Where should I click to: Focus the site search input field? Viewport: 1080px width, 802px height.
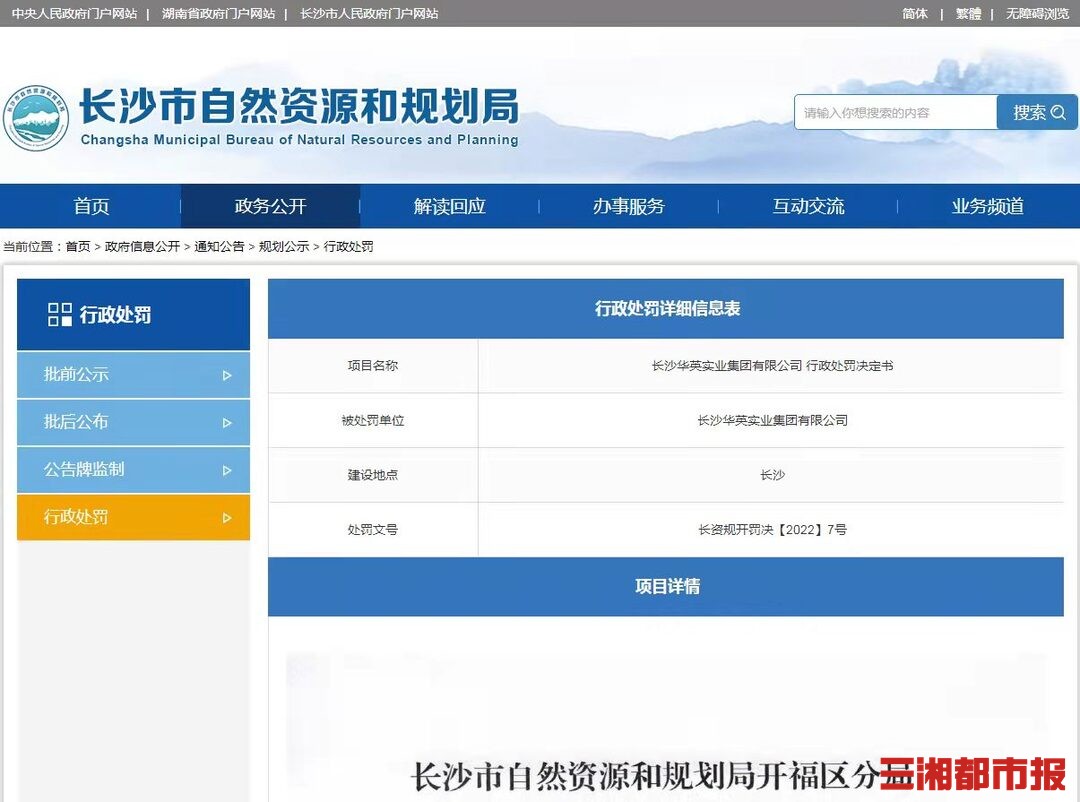pos(895,113)
